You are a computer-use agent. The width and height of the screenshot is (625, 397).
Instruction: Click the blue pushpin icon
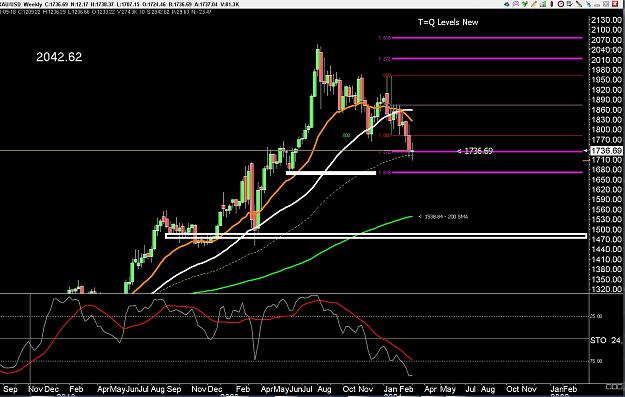pyautogui.click(x=589, y=4)
